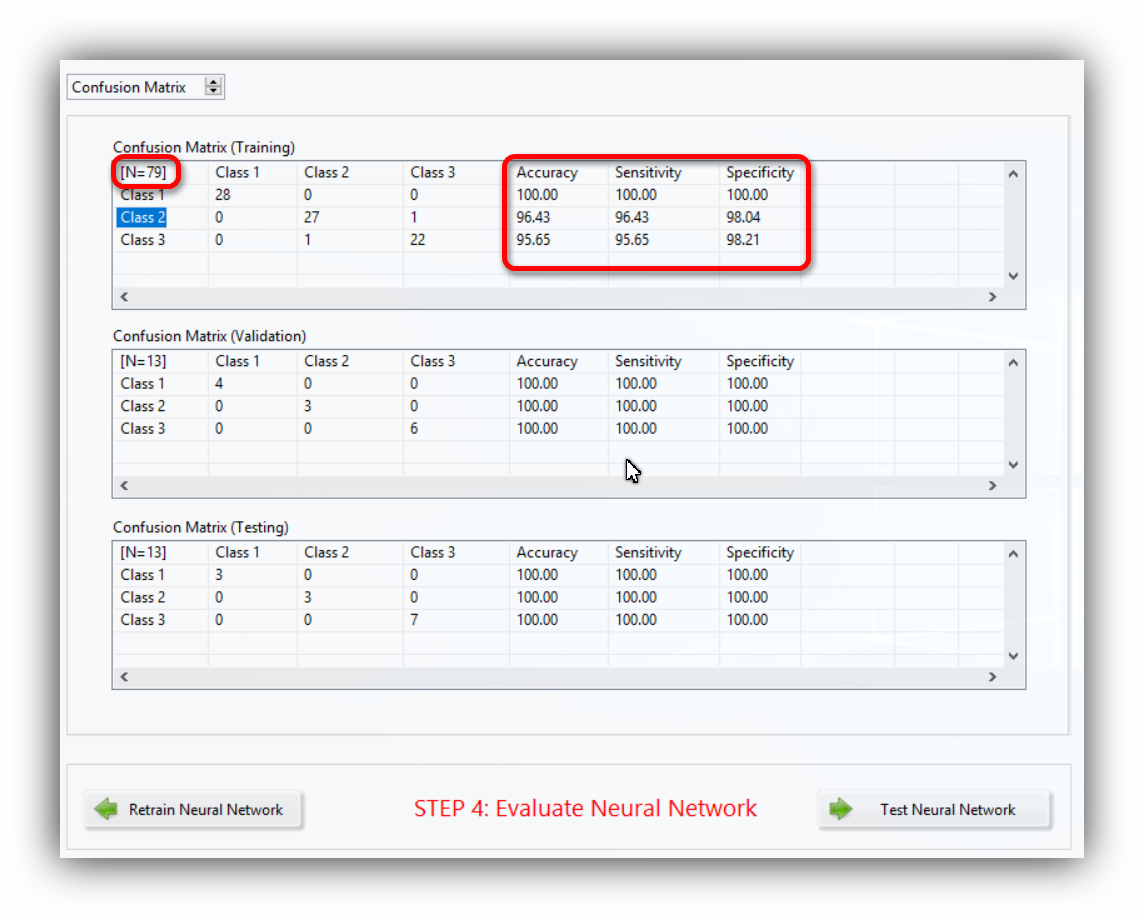Click the Sensitivity header in Validation table

point(647,361)
